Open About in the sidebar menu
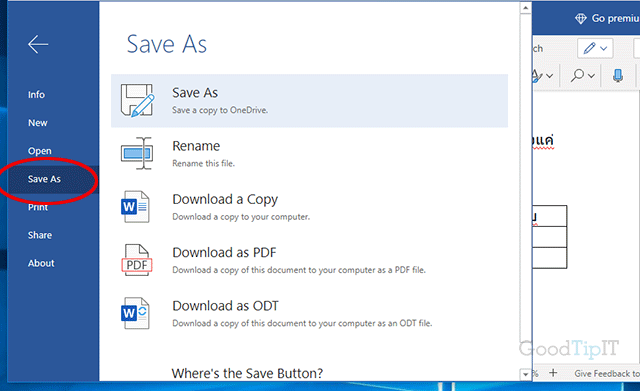The height and width of the screenshot is (391, 640). (x=41, y=263)
